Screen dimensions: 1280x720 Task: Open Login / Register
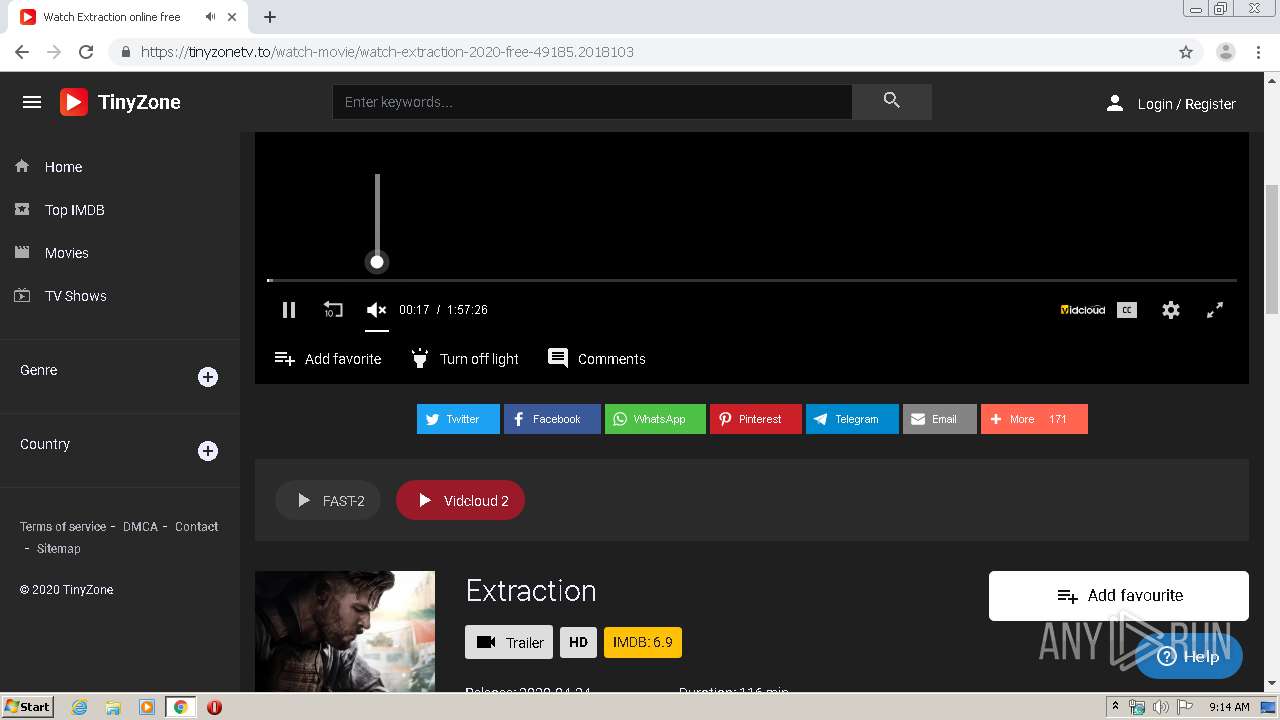click(1171, 104)
